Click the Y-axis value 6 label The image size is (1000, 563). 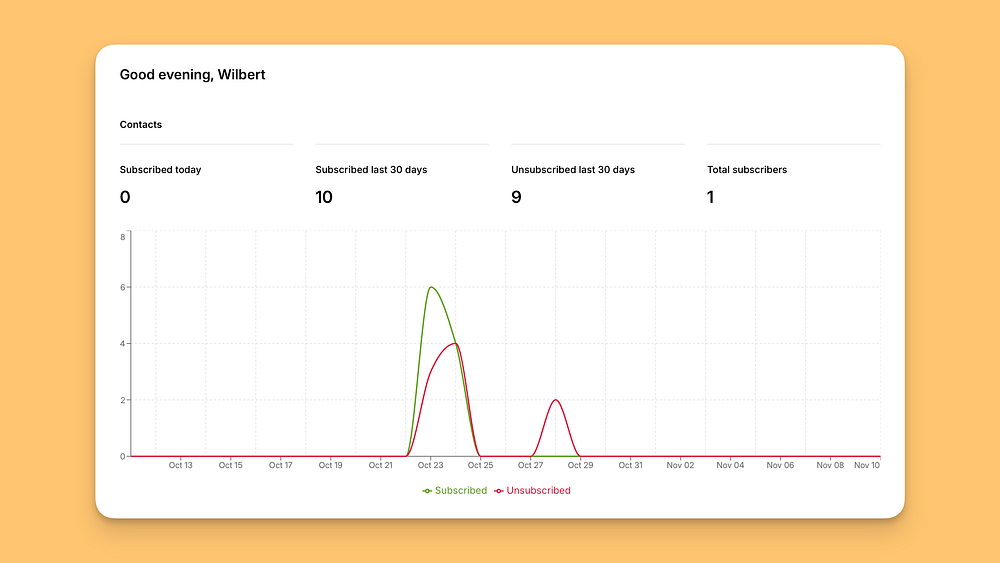pyautogui.click(x=122, y=288)
